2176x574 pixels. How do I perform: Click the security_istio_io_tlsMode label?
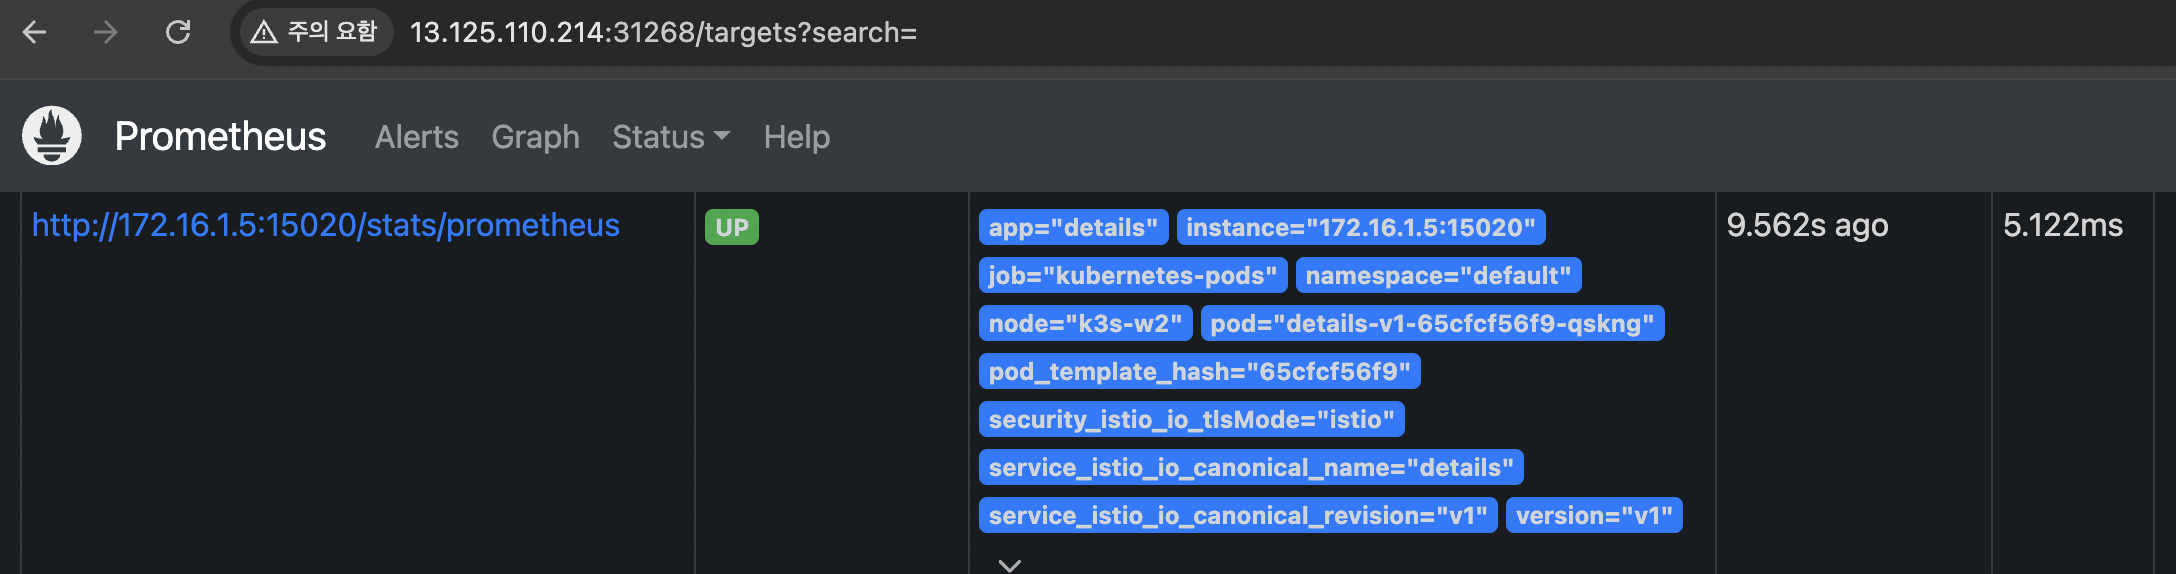tap(1192, 419)
